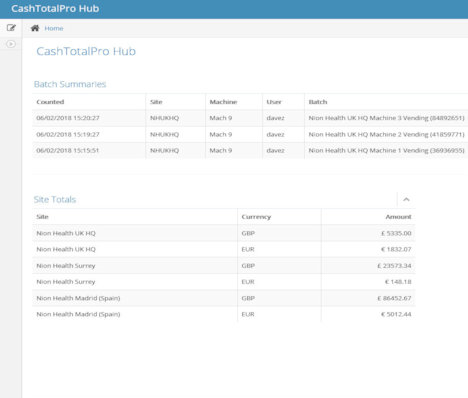Click the home house icon in breadcrumb
The image size is (468, 398).
[x=35, y=28]
